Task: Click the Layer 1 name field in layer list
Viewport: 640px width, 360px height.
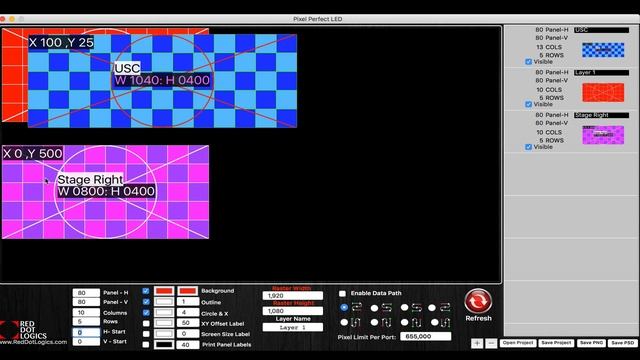Action: [x=602, y=73]
